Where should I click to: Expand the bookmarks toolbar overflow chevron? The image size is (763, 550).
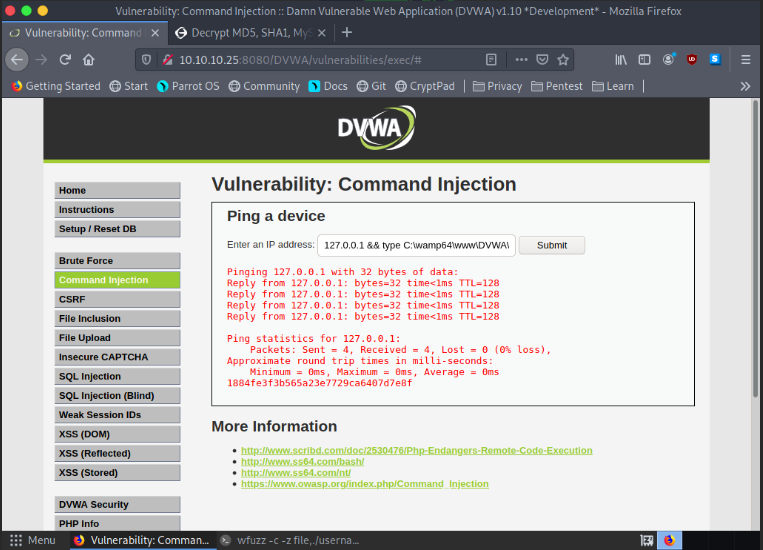coord(744,86)
